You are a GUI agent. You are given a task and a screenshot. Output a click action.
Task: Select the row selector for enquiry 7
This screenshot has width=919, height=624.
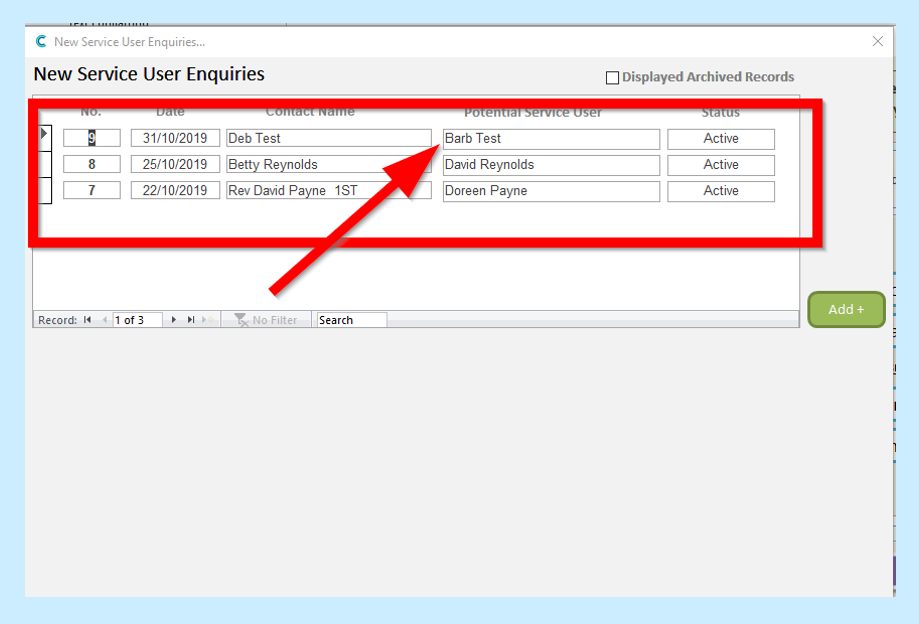(44, 191)
